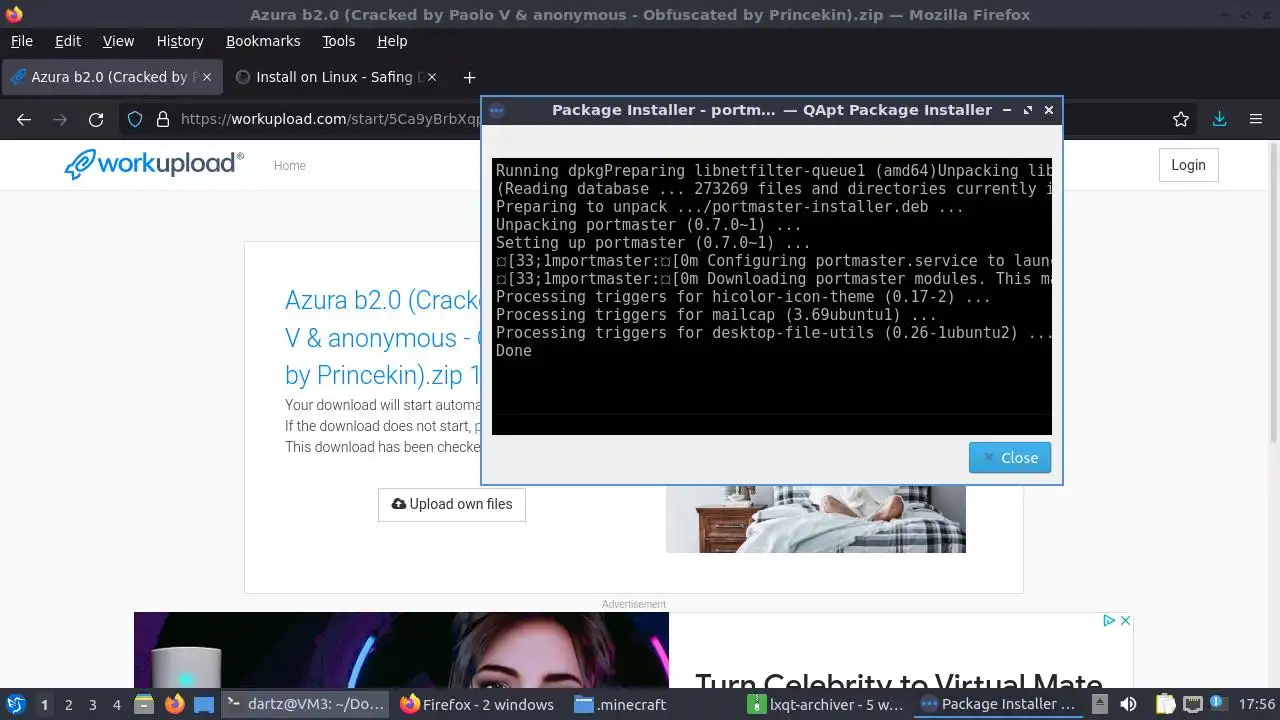Click the workupload logo
Screen dimensions: 1280x720
coord(154,164)
